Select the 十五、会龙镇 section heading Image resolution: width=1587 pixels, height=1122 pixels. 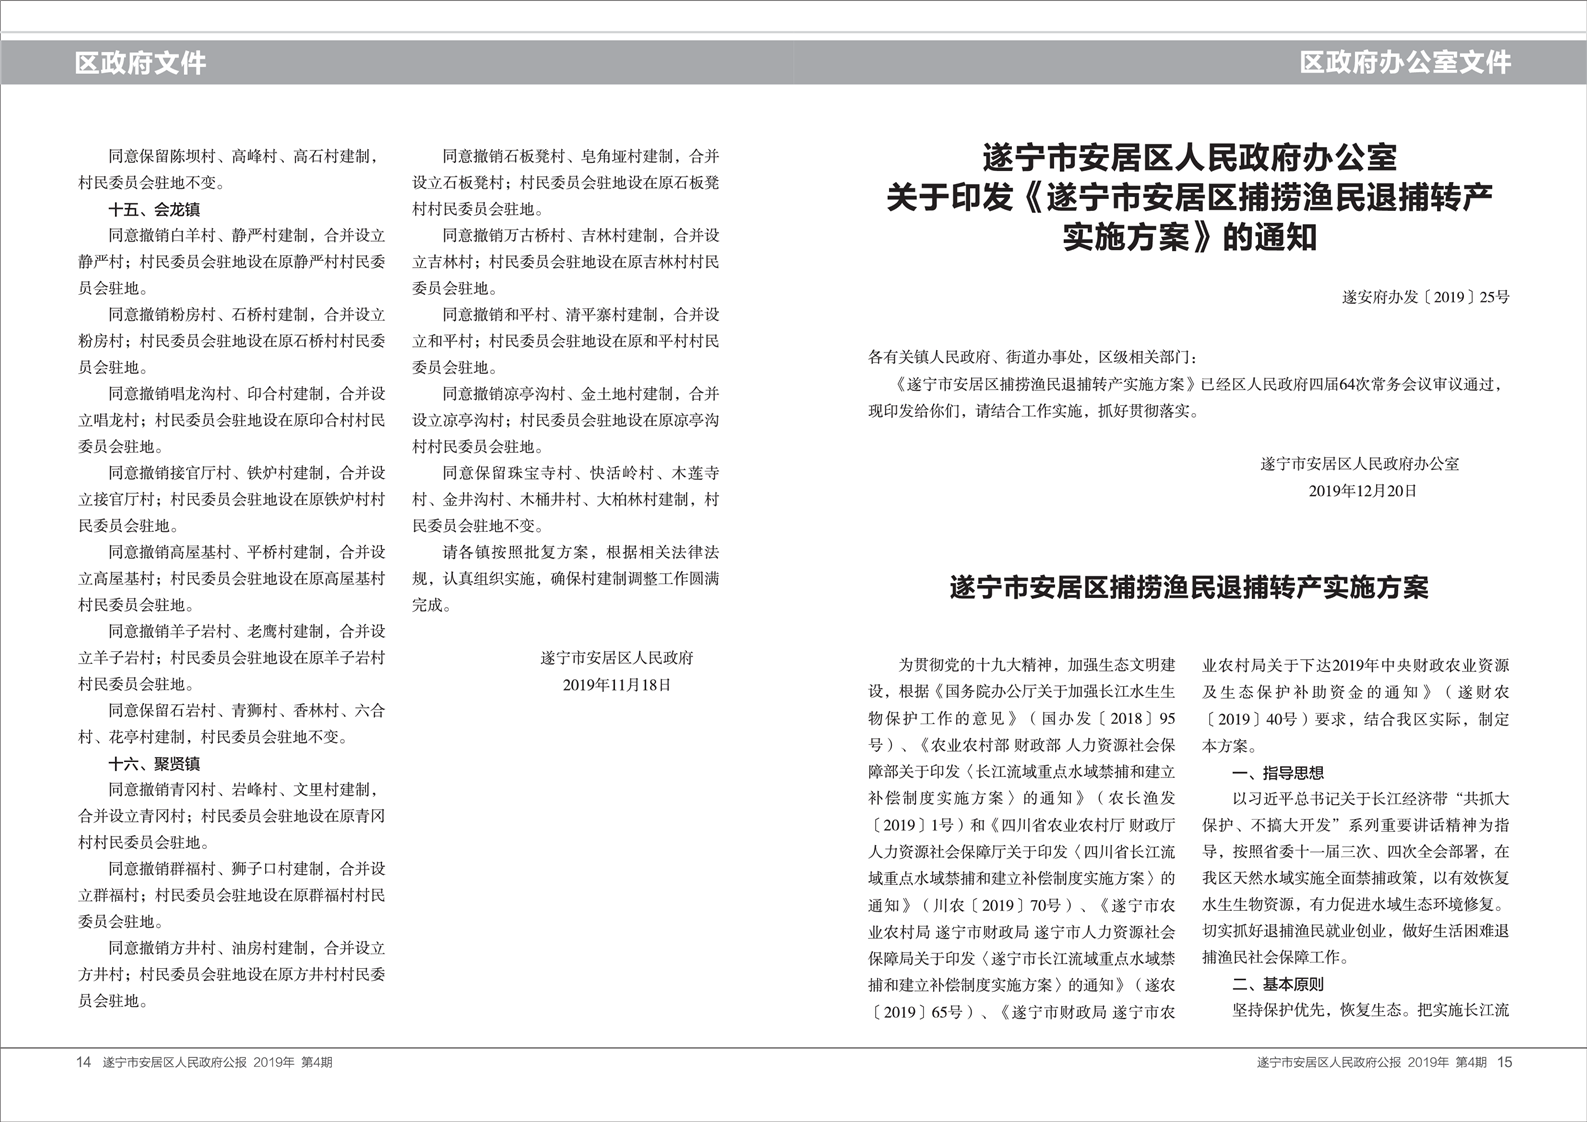154,210
